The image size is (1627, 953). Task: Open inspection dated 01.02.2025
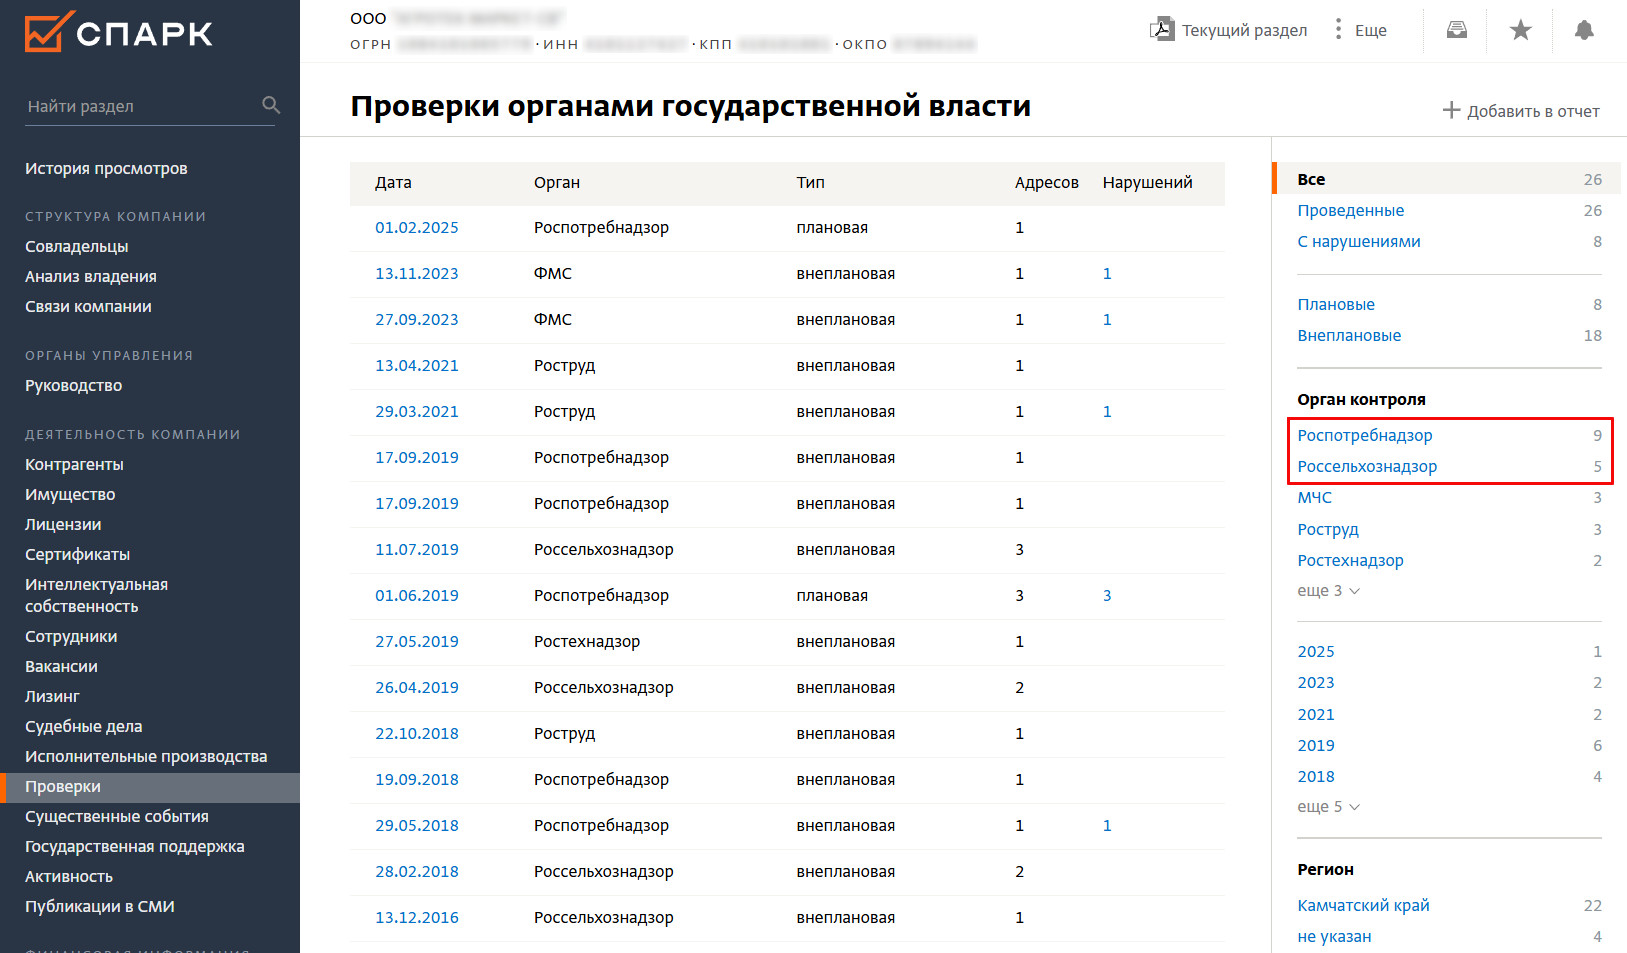416,227
